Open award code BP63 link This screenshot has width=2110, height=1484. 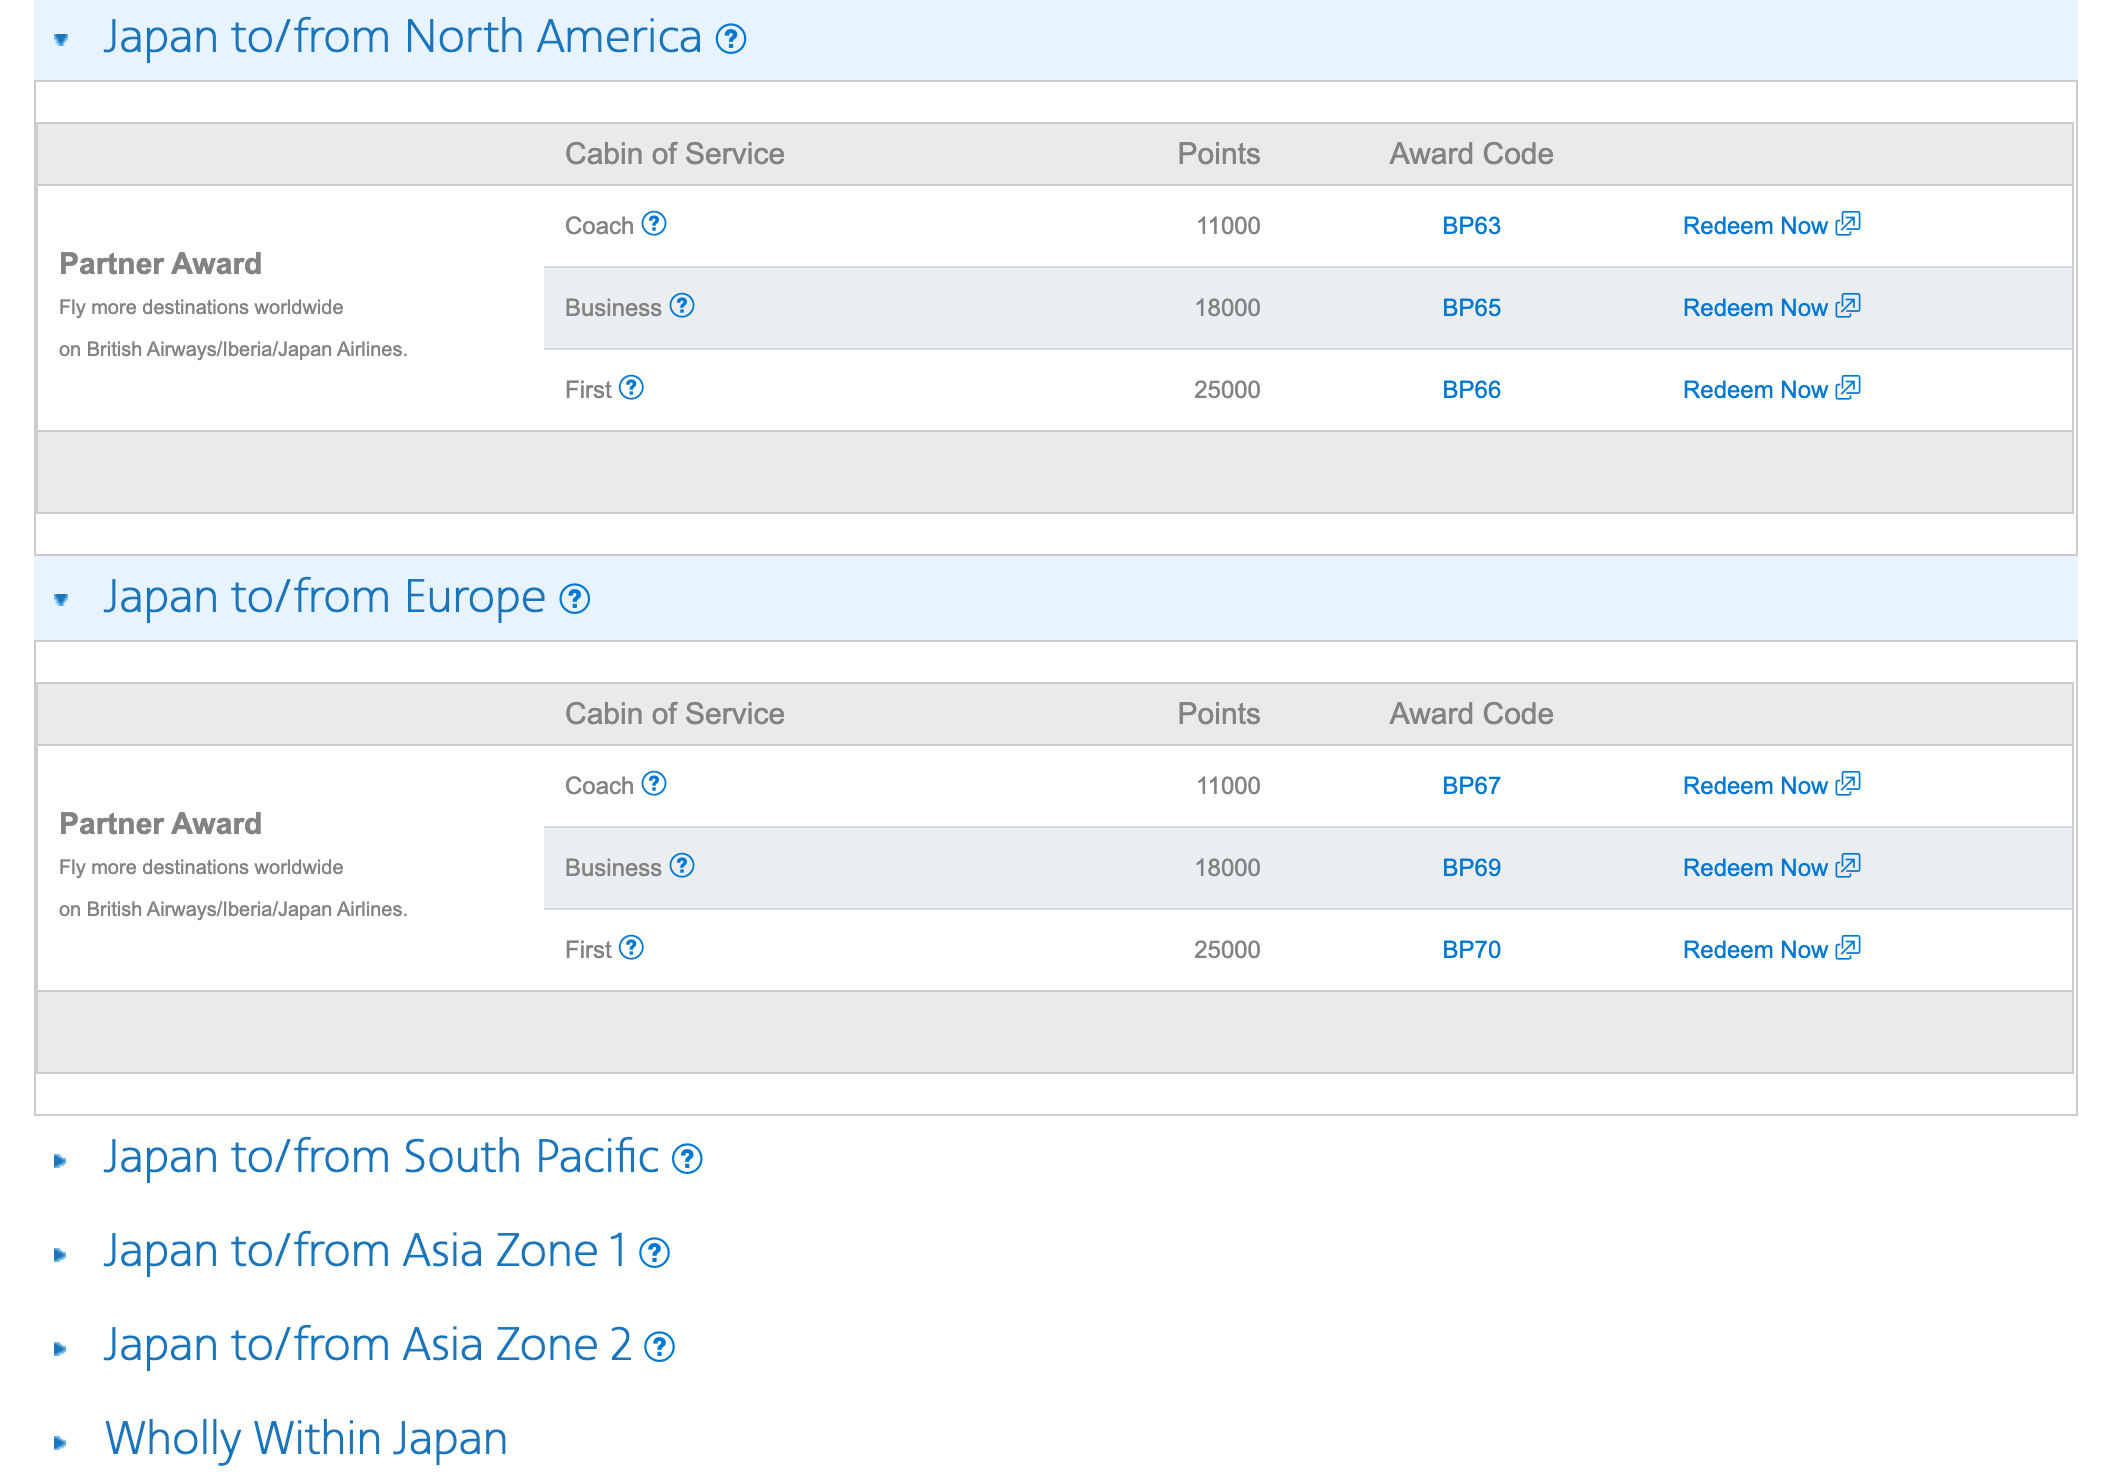click(1471, 226)
